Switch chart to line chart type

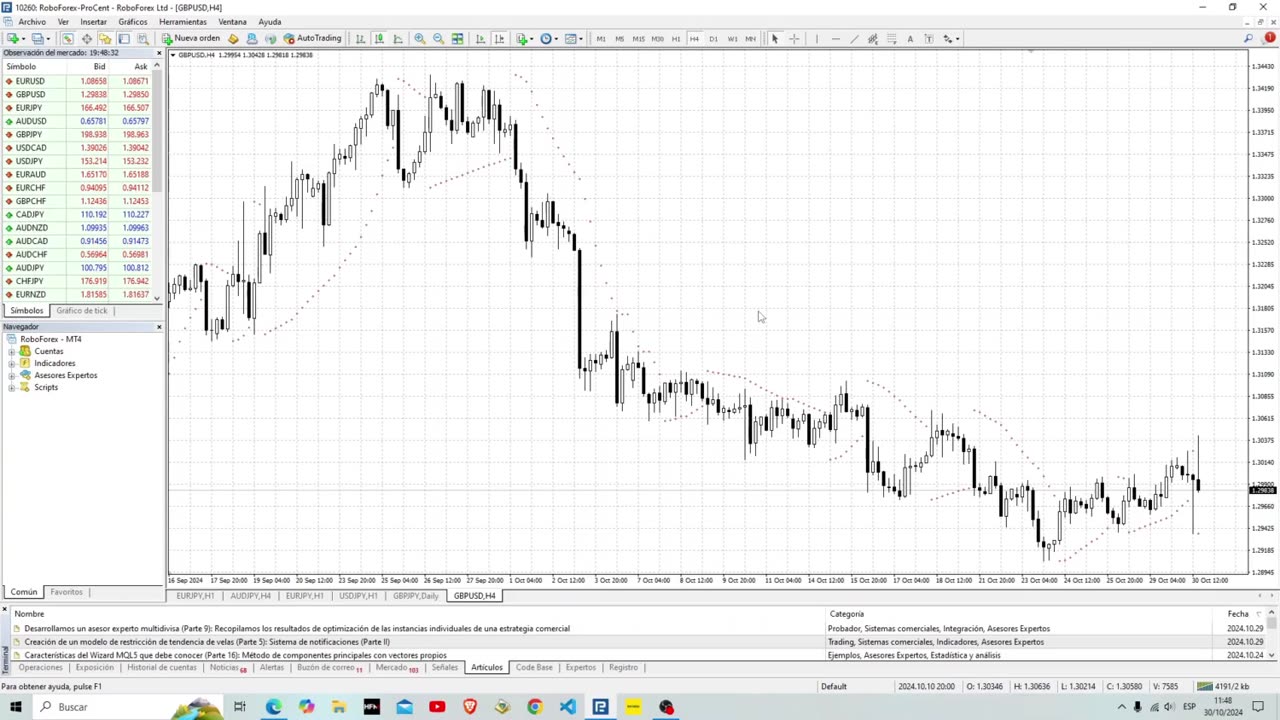(x=398, y=38)
